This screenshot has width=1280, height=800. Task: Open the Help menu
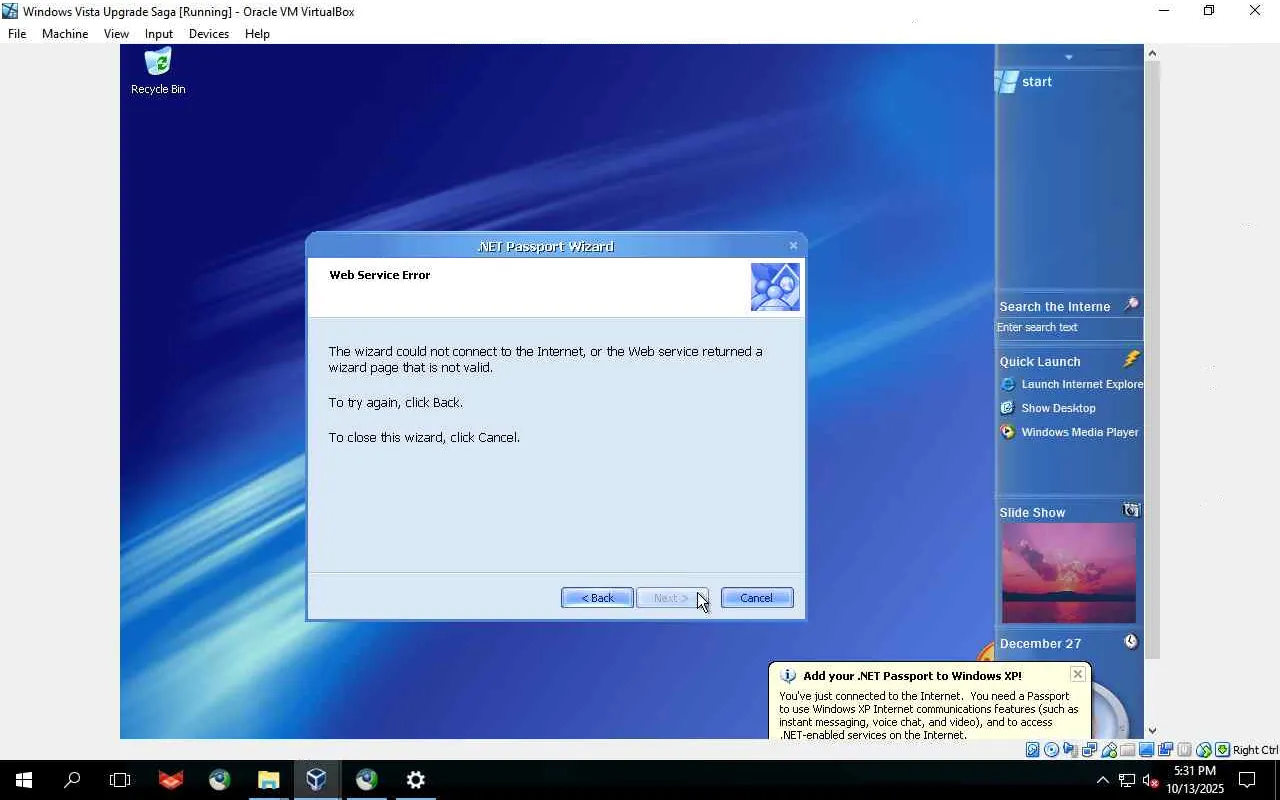click(x=257, y=33)
